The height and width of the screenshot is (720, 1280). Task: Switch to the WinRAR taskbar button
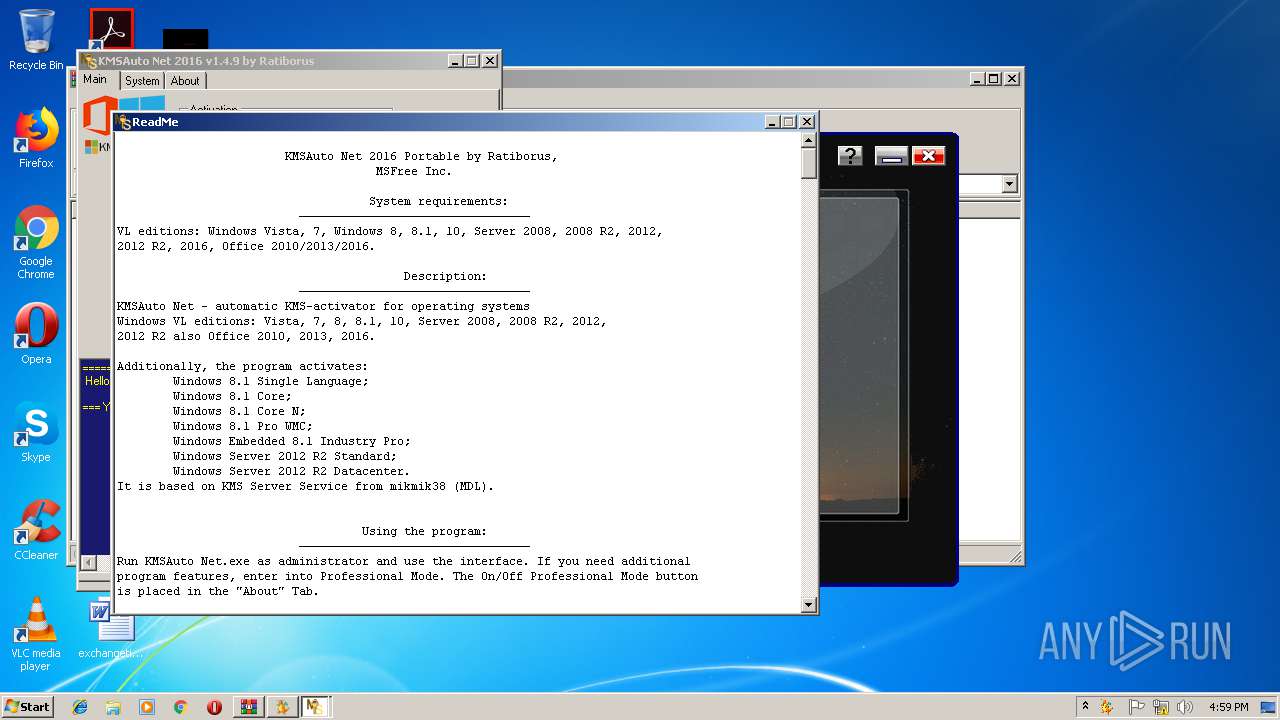248,706
